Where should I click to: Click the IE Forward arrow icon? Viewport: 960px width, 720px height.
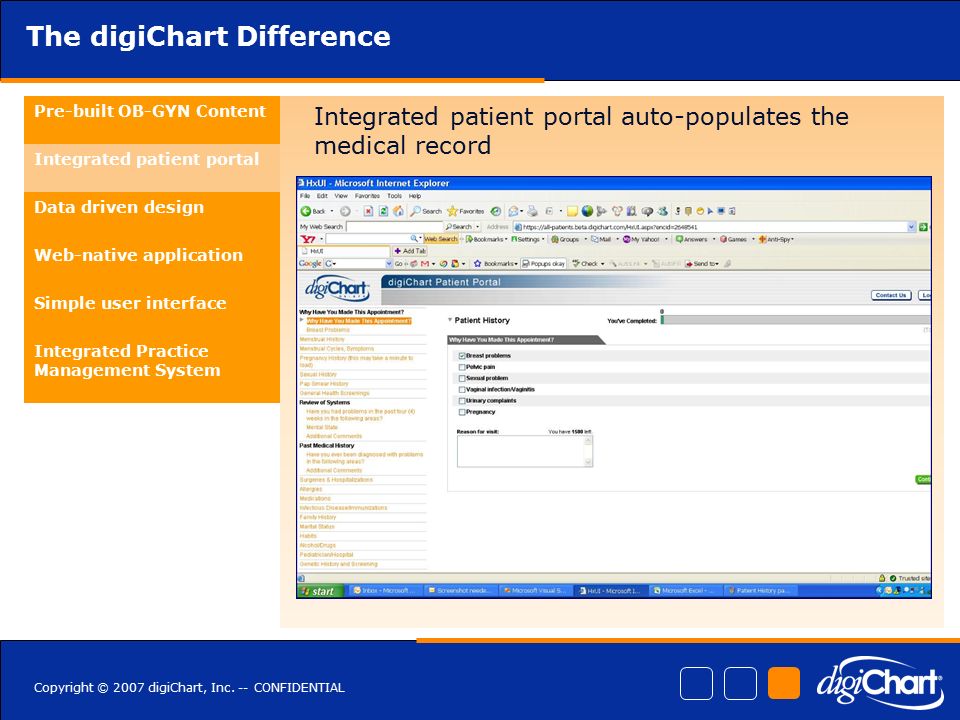[x=345, y=211]
